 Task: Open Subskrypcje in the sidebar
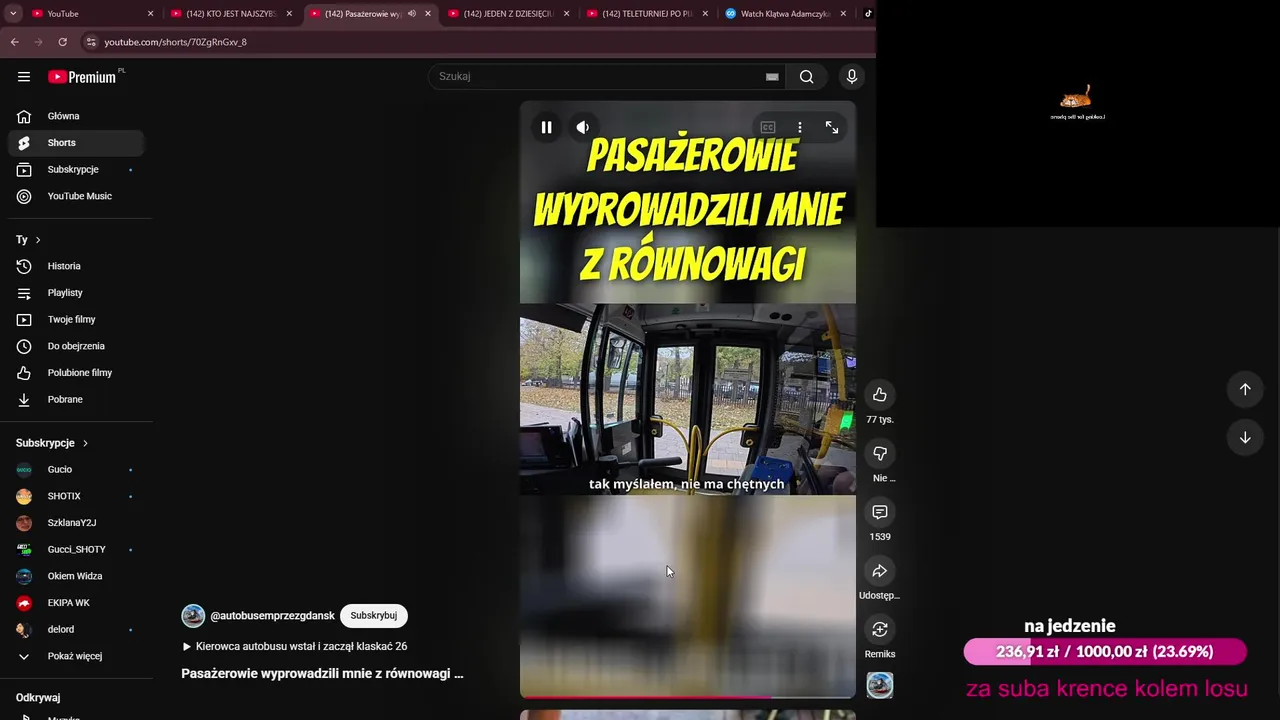pyautogui.click(x=76, y=170)
